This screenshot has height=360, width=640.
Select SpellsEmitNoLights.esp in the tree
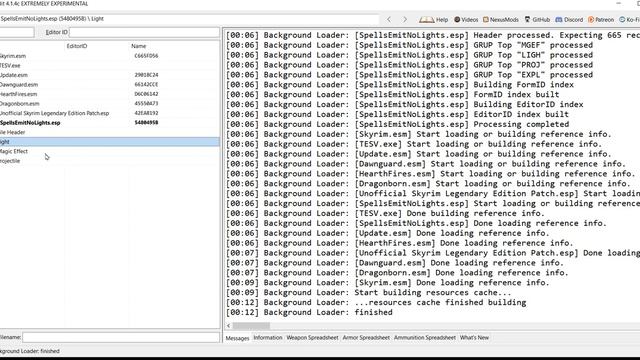coord(30,122)
